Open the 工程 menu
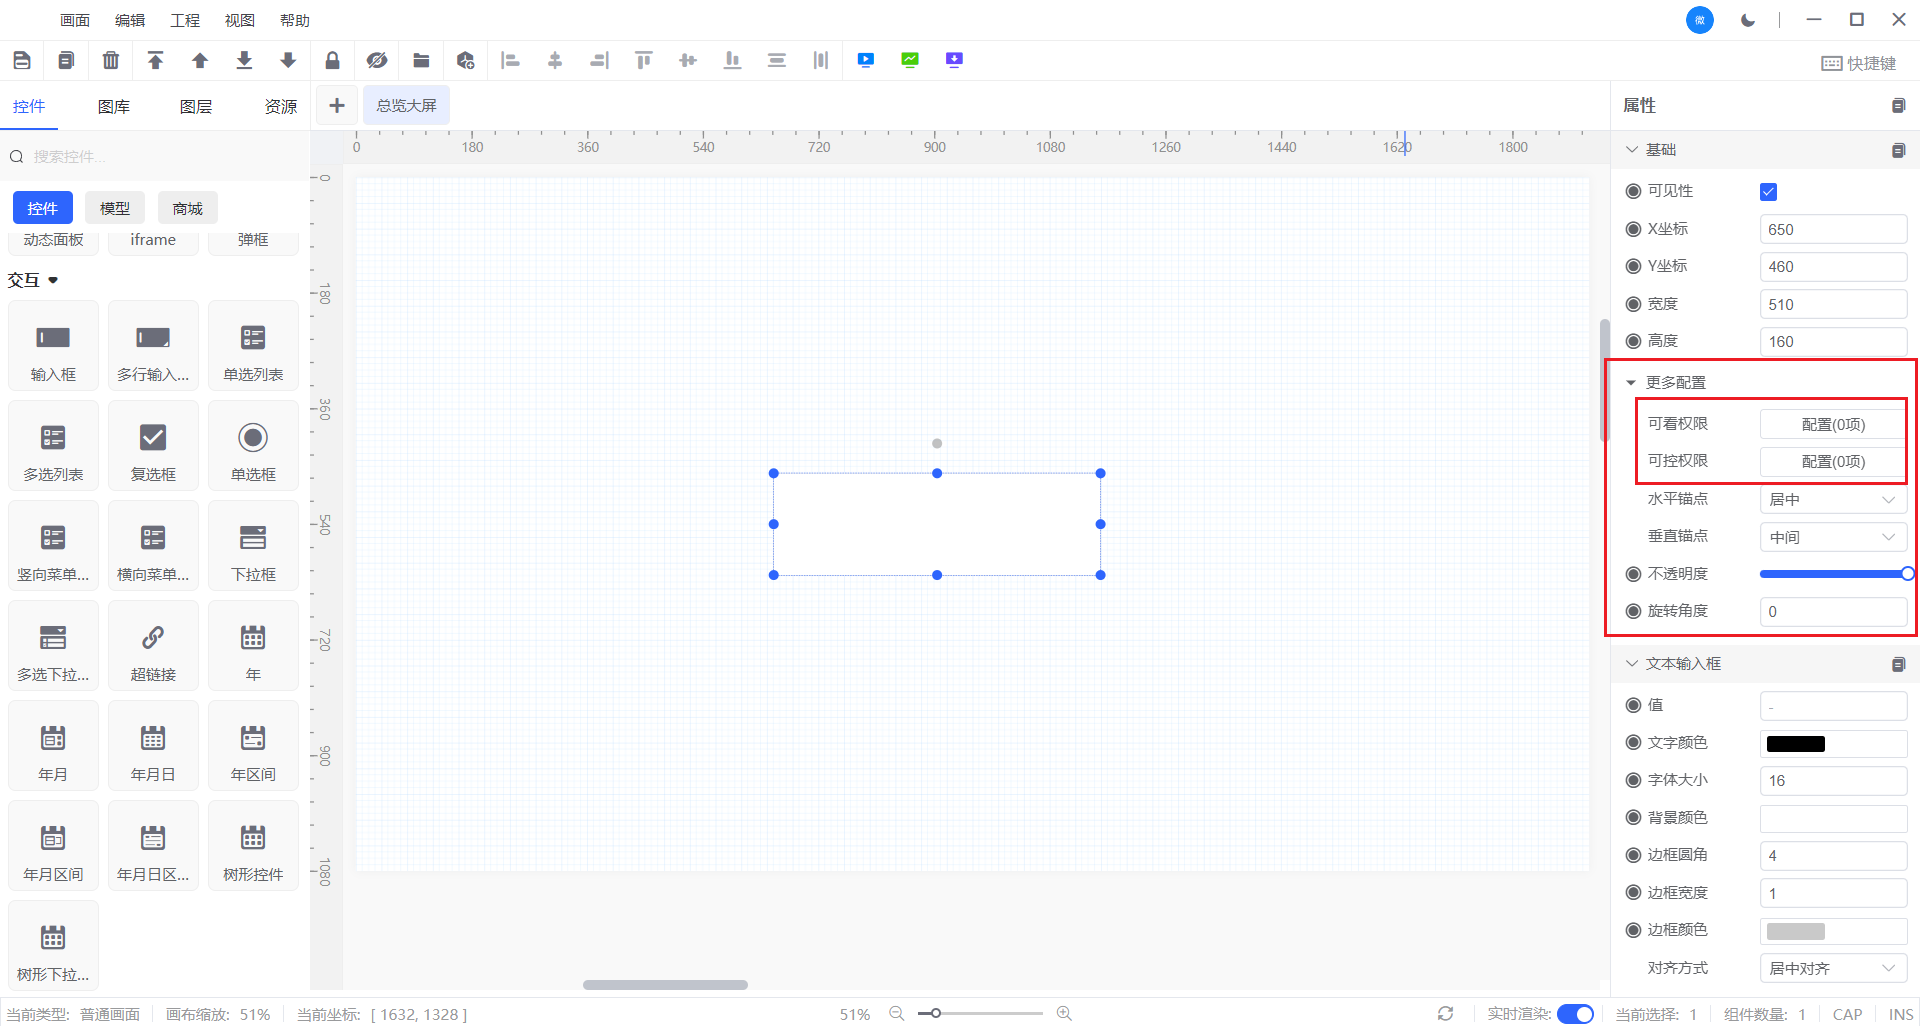The width and height of the screenshot is (1920, 1026). coord(185,20)
